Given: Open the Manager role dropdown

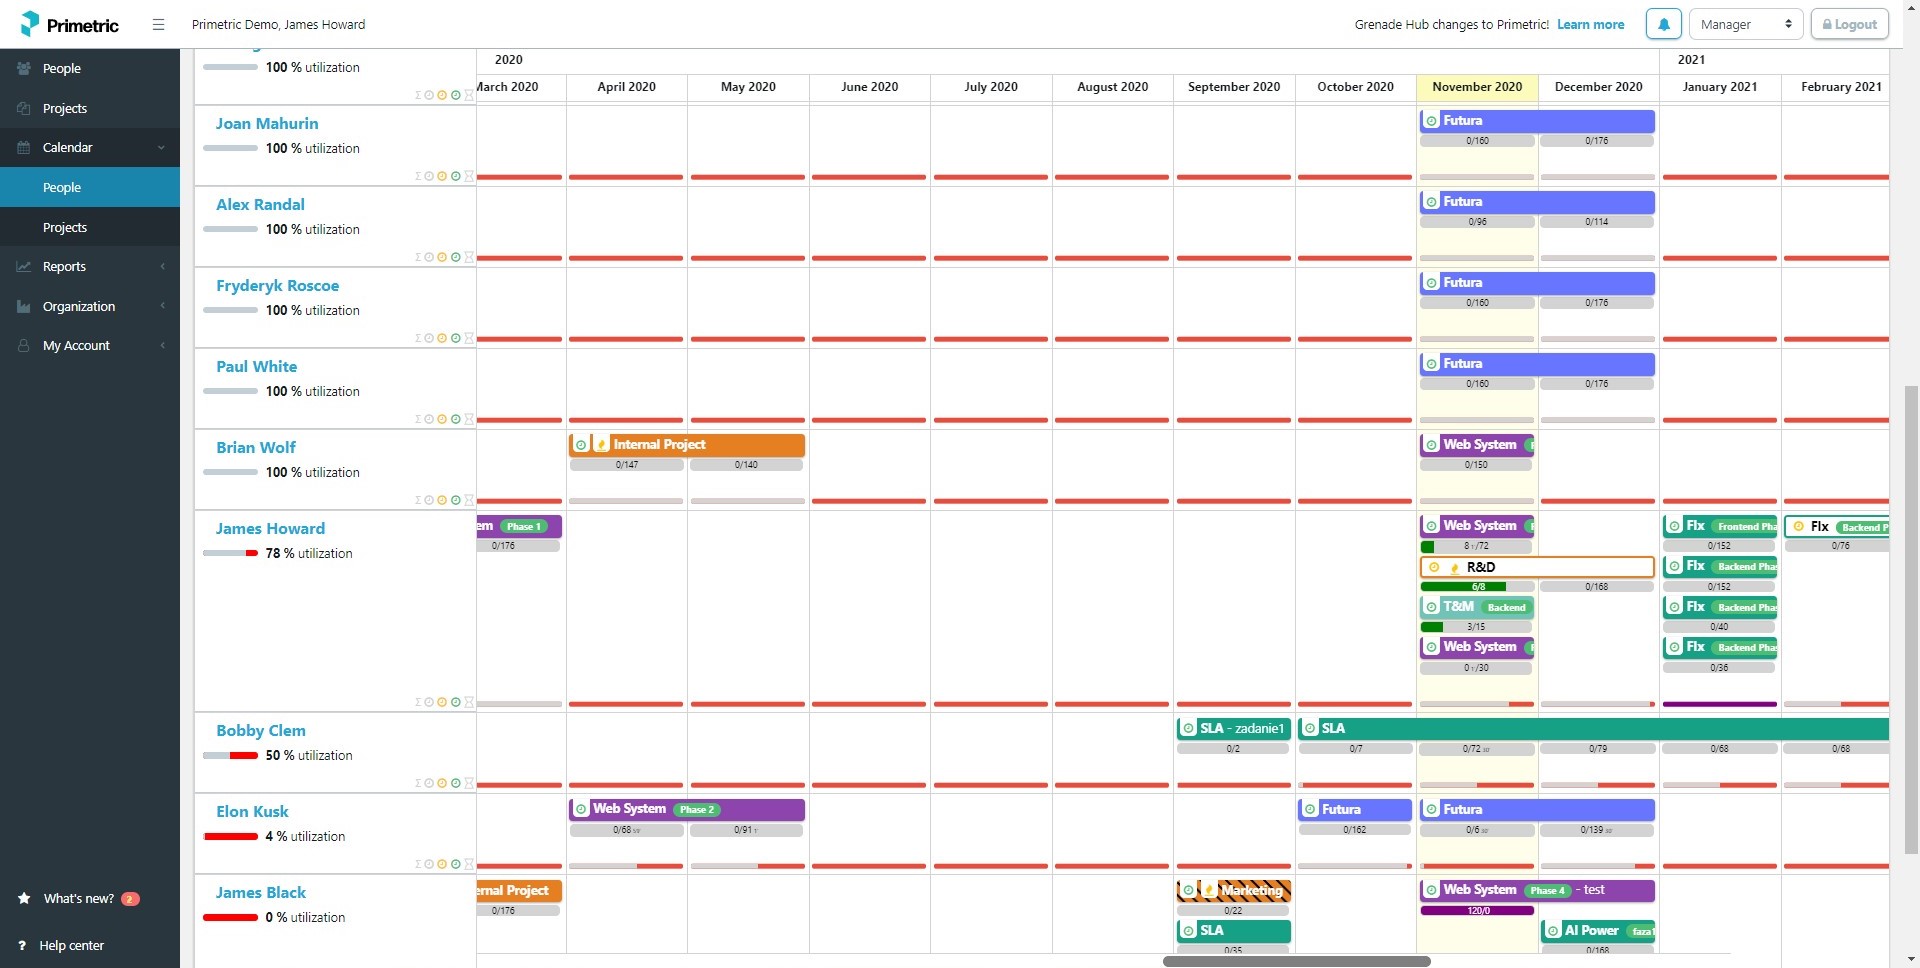Looking at the screenshot, I should (1746, 24).
